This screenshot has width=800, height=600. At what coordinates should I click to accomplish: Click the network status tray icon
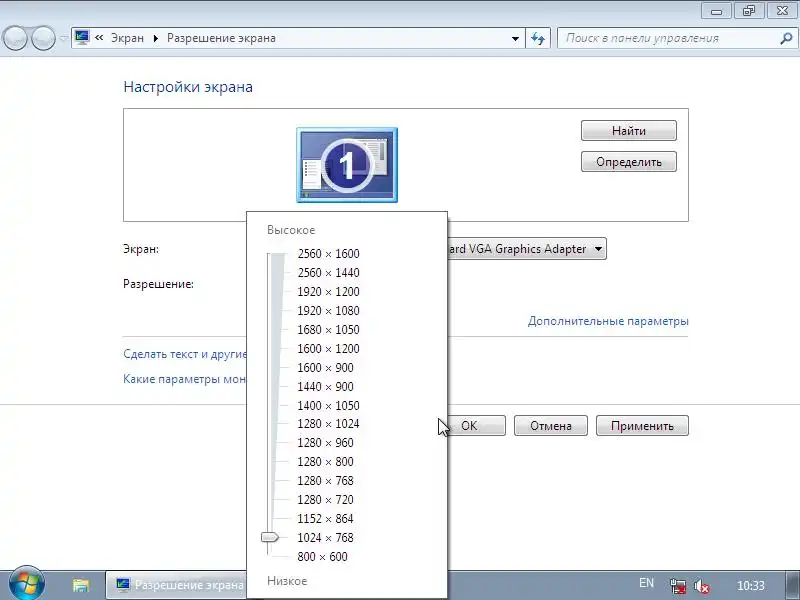[678, 586]
